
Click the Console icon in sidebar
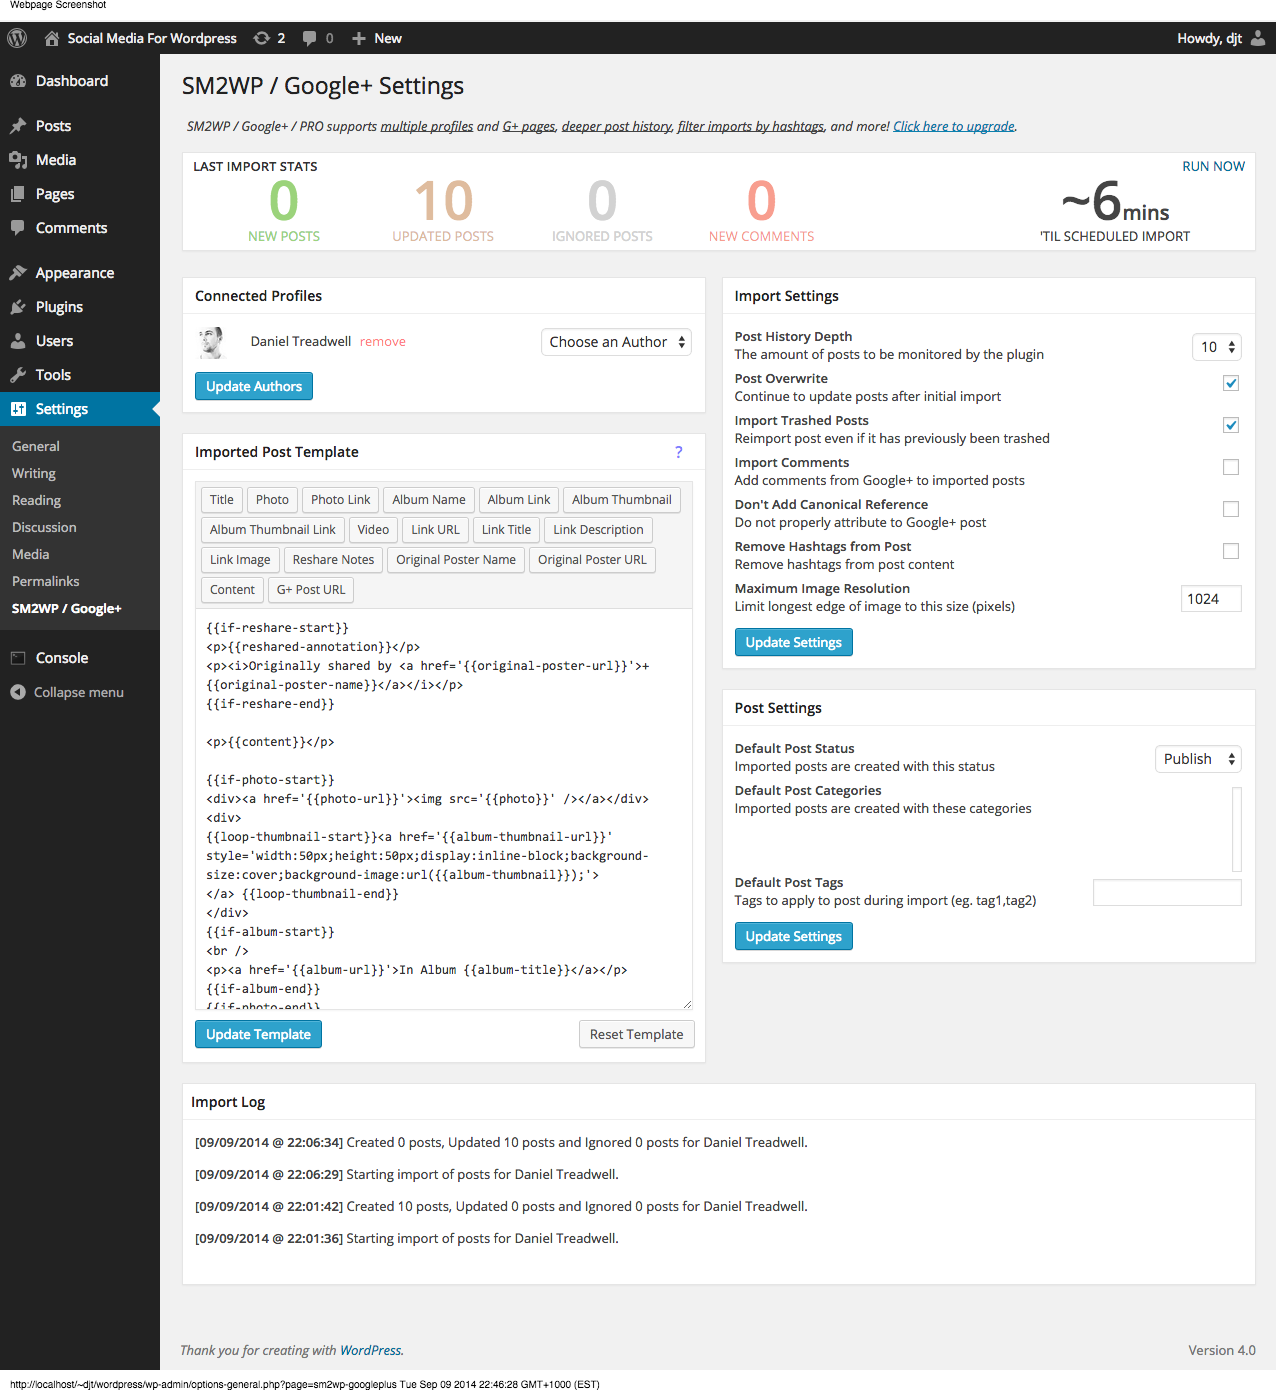[18, 658]
